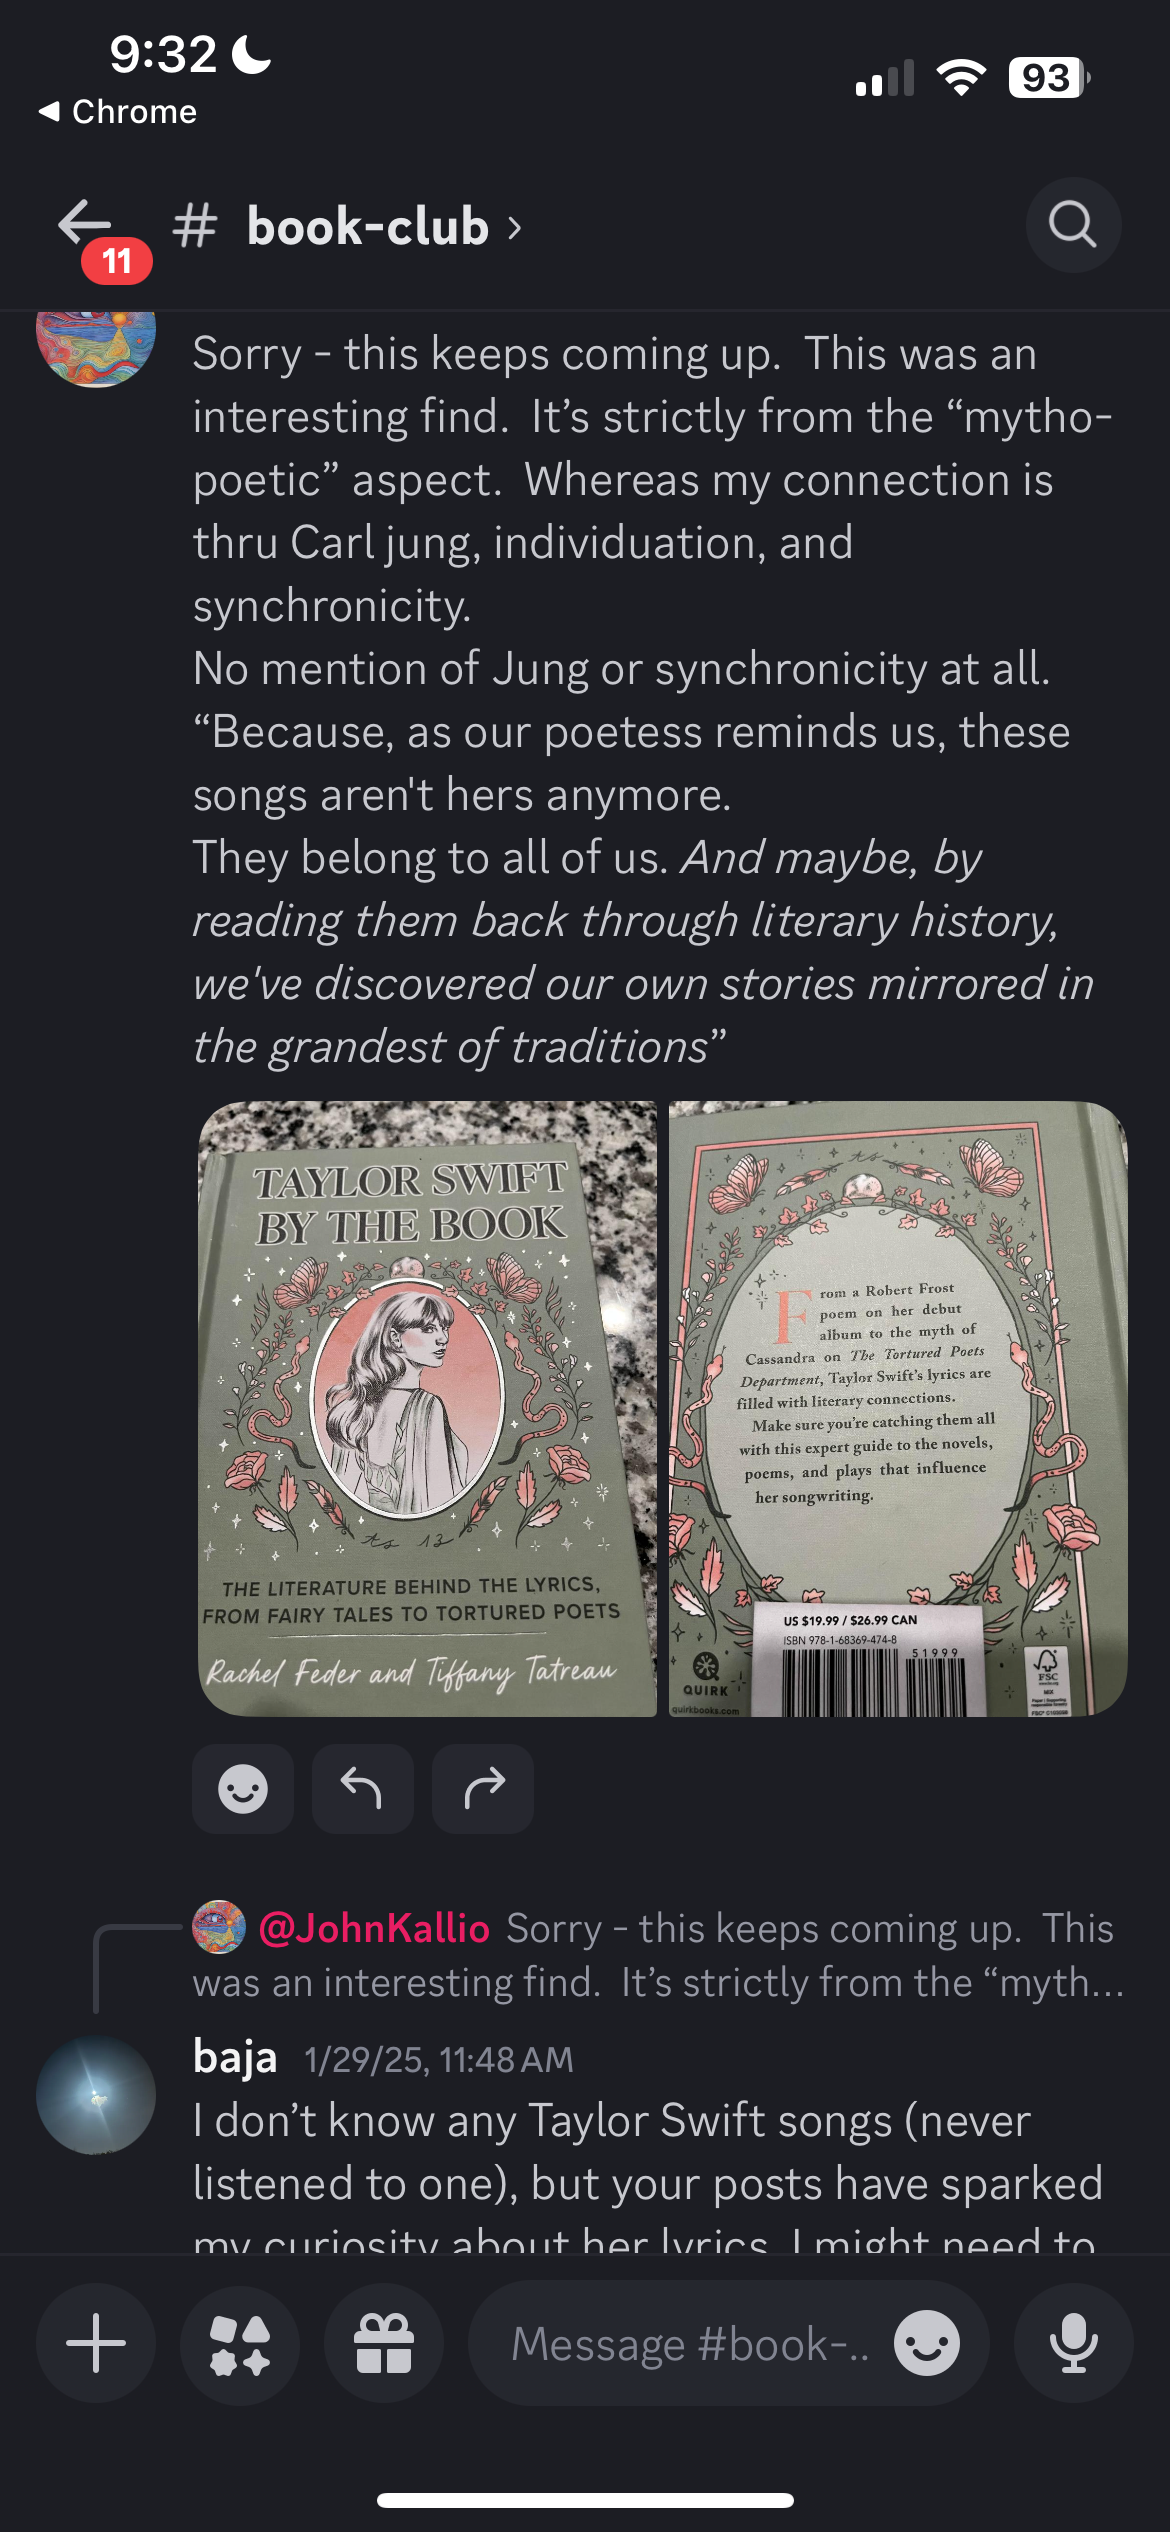
Task: Jump to quoted reply preview message
Action: point(660,1954)
